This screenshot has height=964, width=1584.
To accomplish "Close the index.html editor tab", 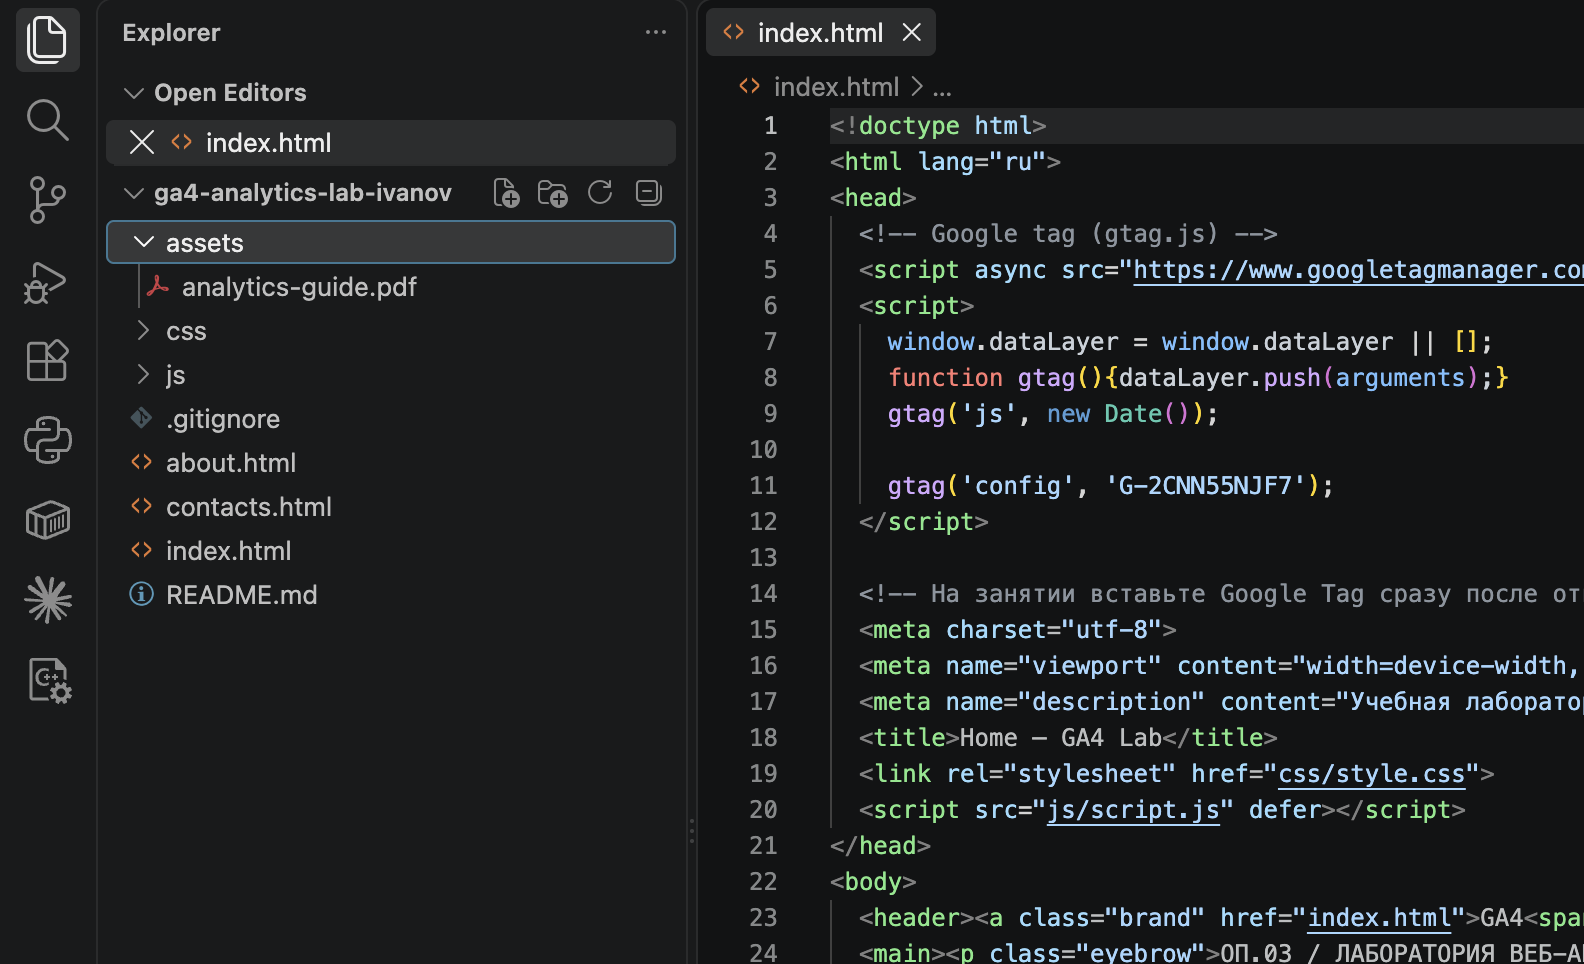I will click(x=912, y=33).
